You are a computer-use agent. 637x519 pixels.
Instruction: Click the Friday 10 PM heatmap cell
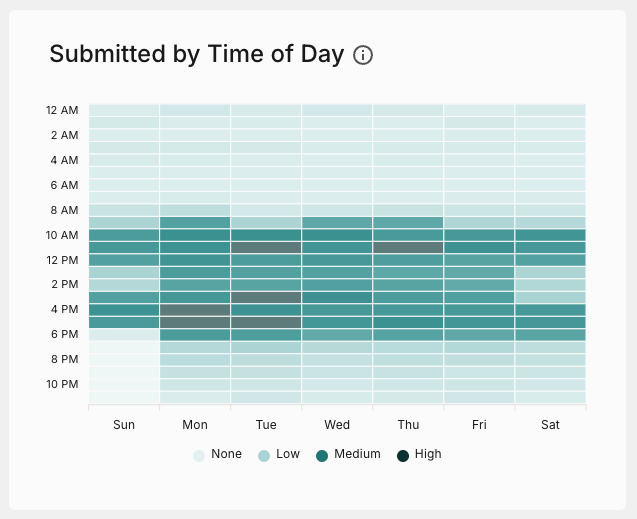(479, 385)
